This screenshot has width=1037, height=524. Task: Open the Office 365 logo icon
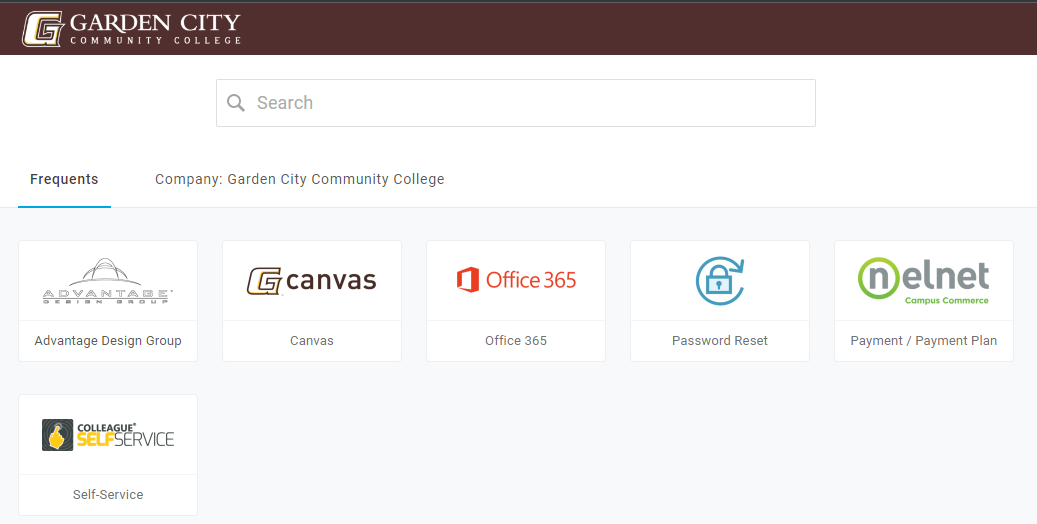pos(516,280)
